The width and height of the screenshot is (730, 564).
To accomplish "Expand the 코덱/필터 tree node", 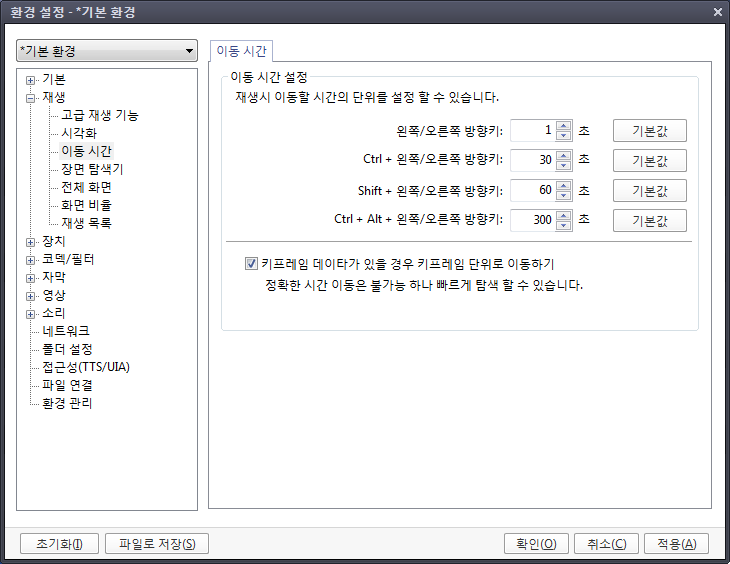I will point(31,260).
